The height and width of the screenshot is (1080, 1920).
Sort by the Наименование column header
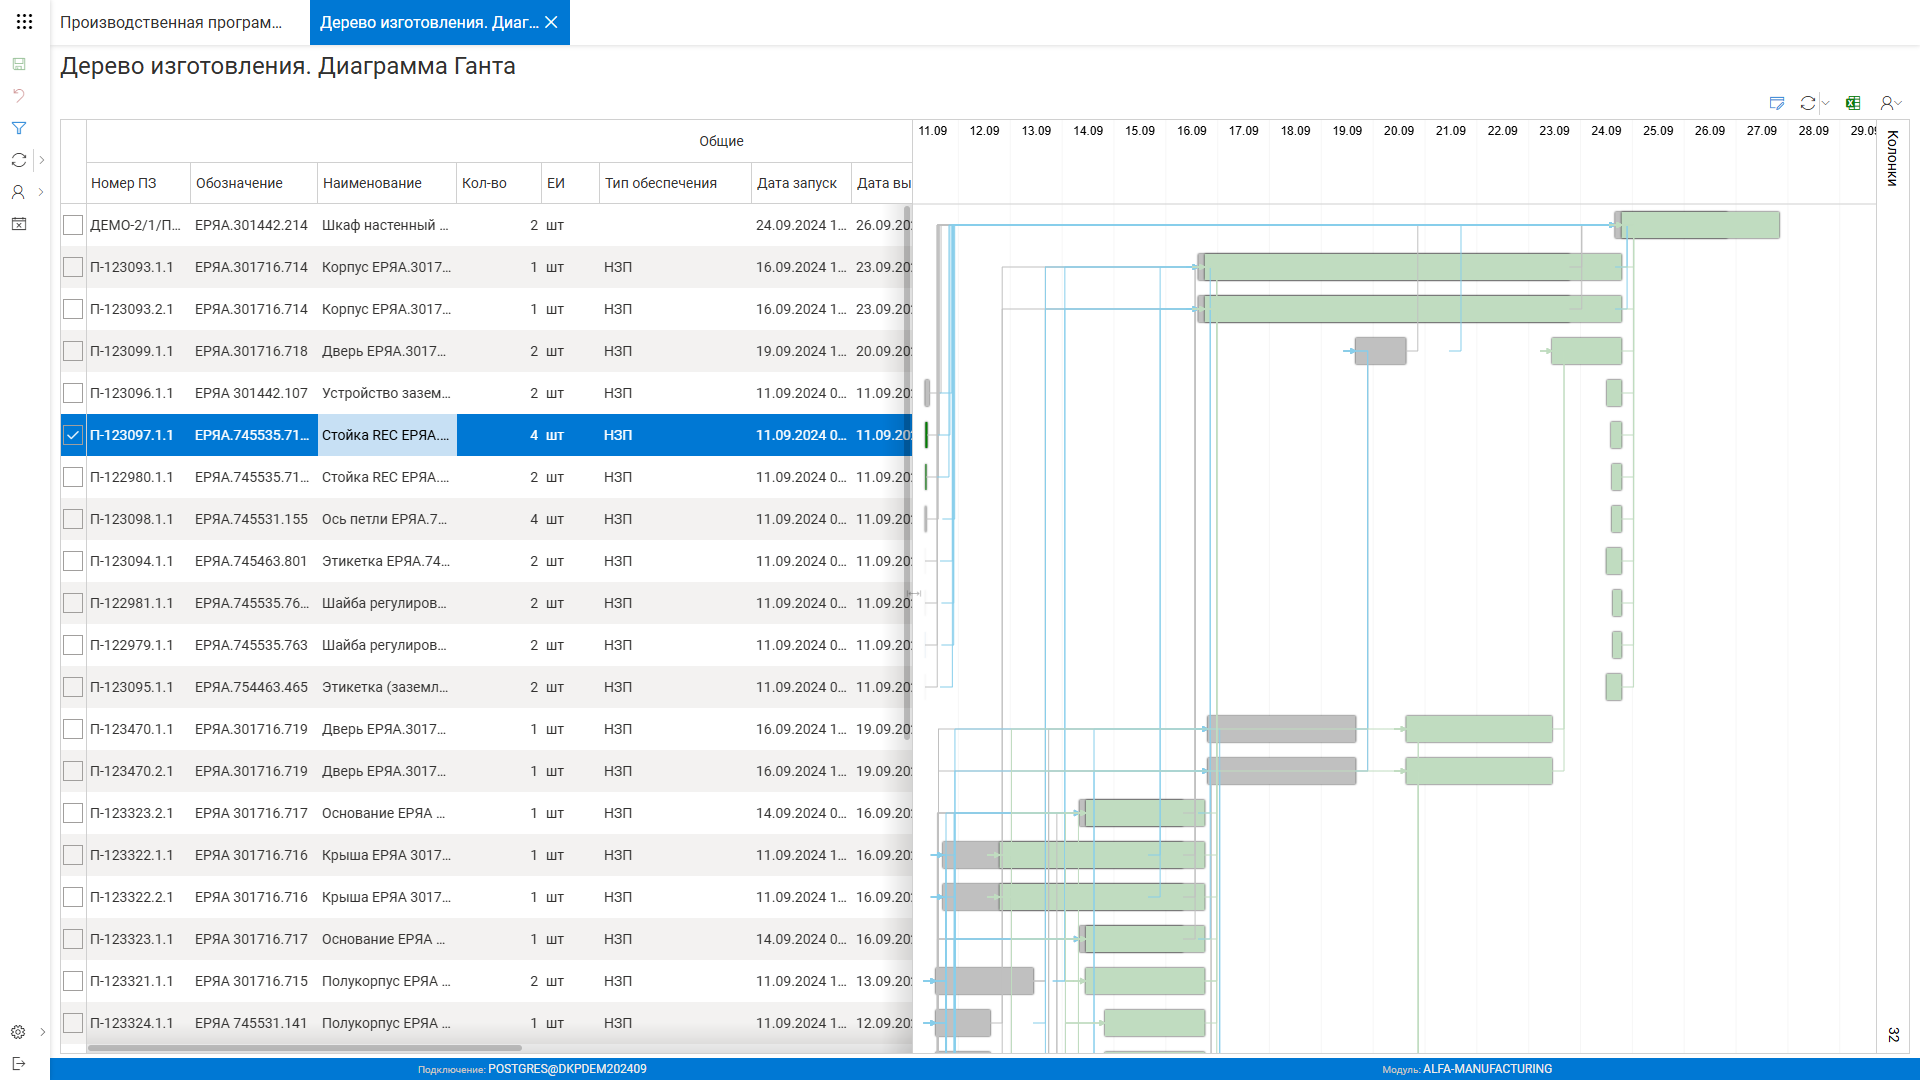tap(372, 183)
